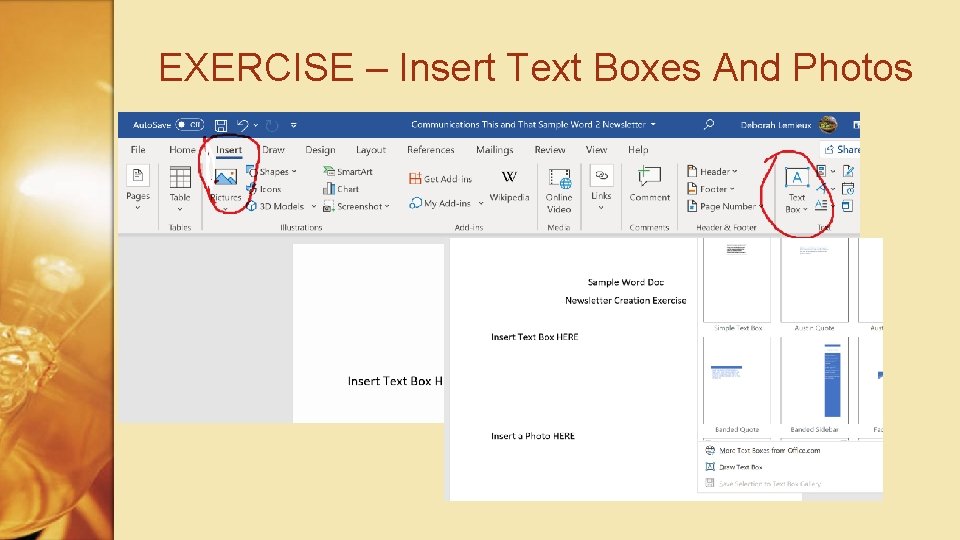Screen dimensions: 960x540
Task: Open the Links dropdown
Action: point(601,188)
